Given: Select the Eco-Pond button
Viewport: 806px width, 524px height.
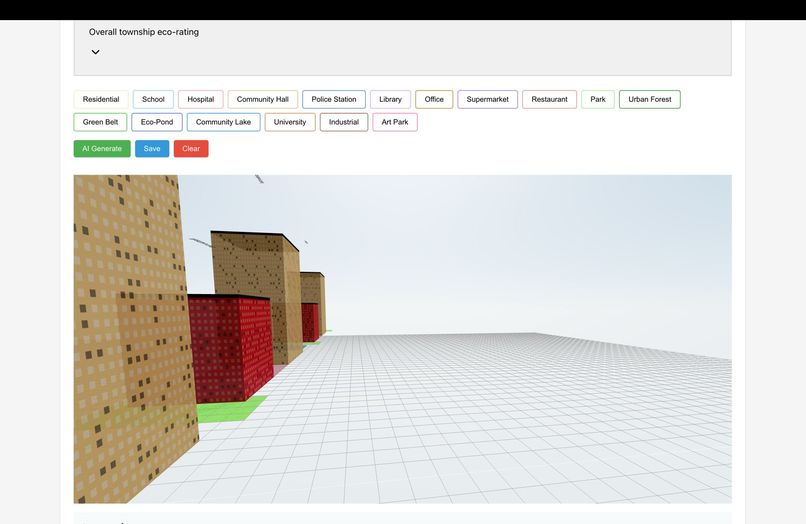Looking at the screenshot, I should click(157, 122).
